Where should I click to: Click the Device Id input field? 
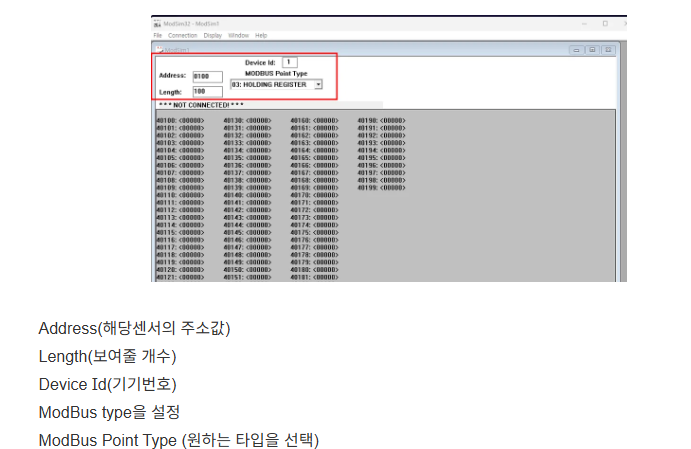290,62
